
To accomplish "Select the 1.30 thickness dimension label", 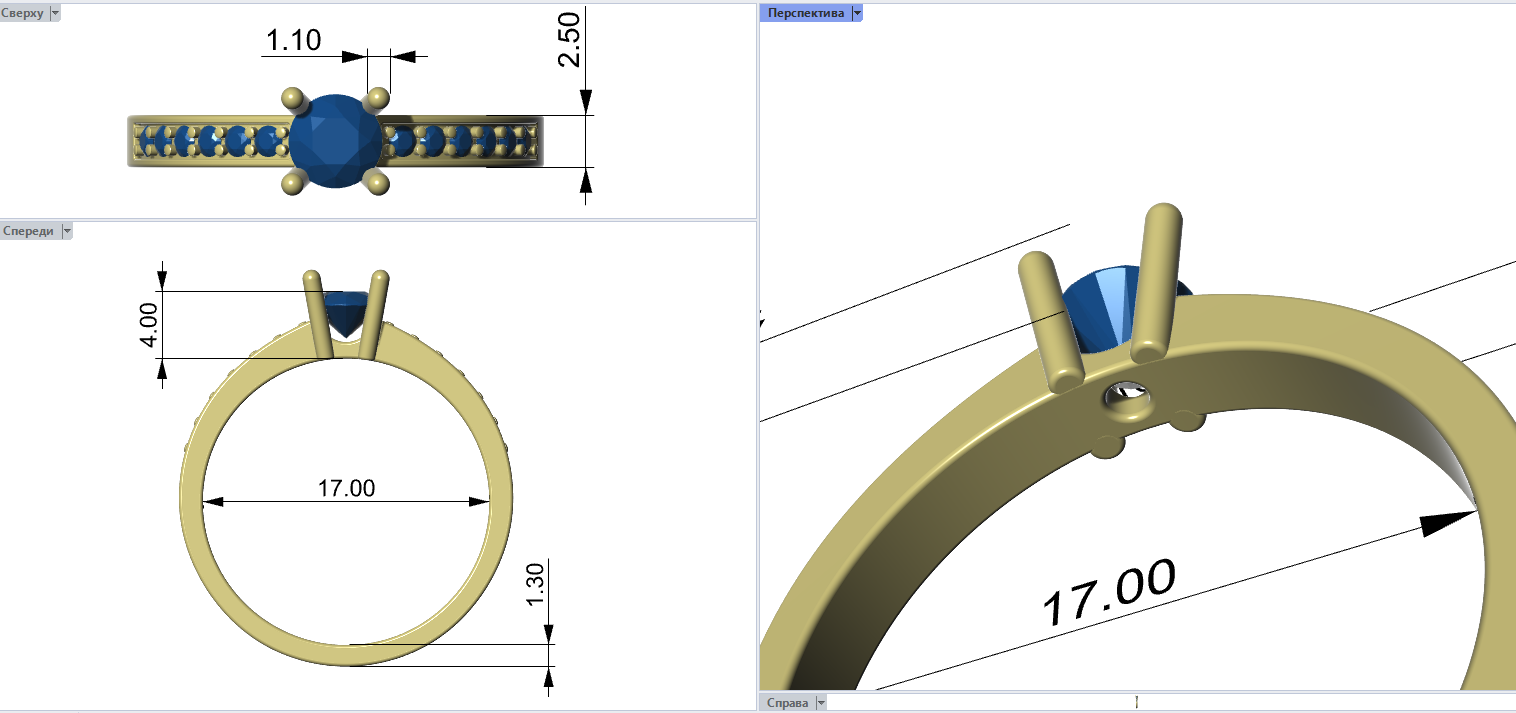I will point(534,582).
